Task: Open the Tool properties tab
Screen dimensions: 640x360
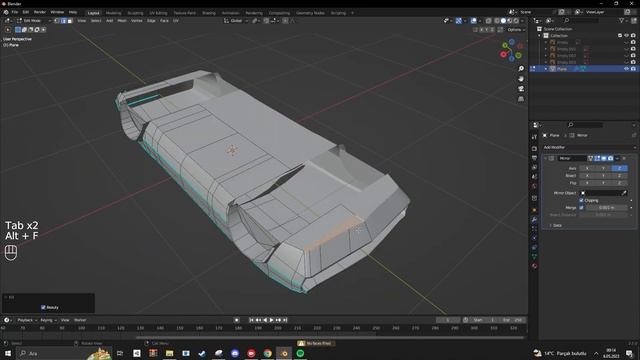Action: tap(534, 137)
